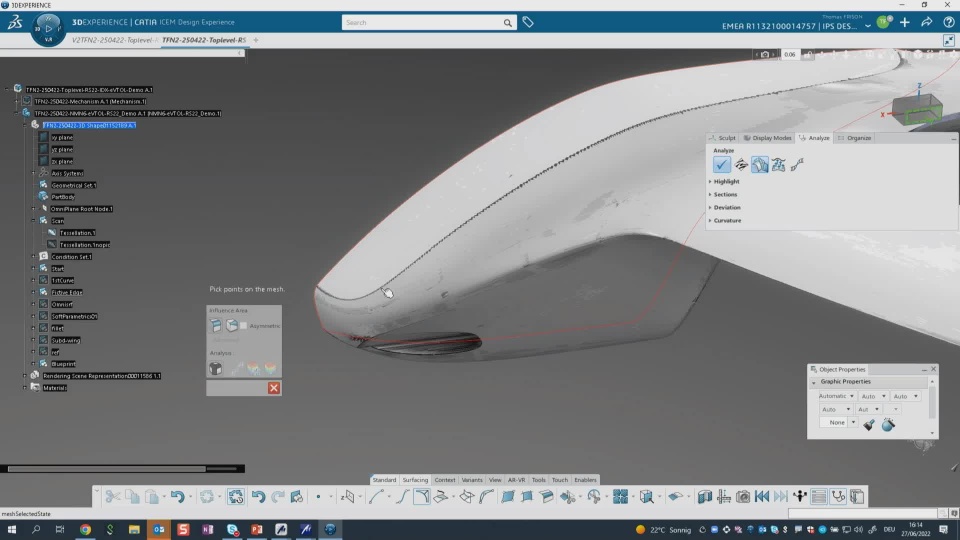Click the search magnifier button
Image resolution: width=960 pixels, height=540 pixels.
[x=508, y=23]
